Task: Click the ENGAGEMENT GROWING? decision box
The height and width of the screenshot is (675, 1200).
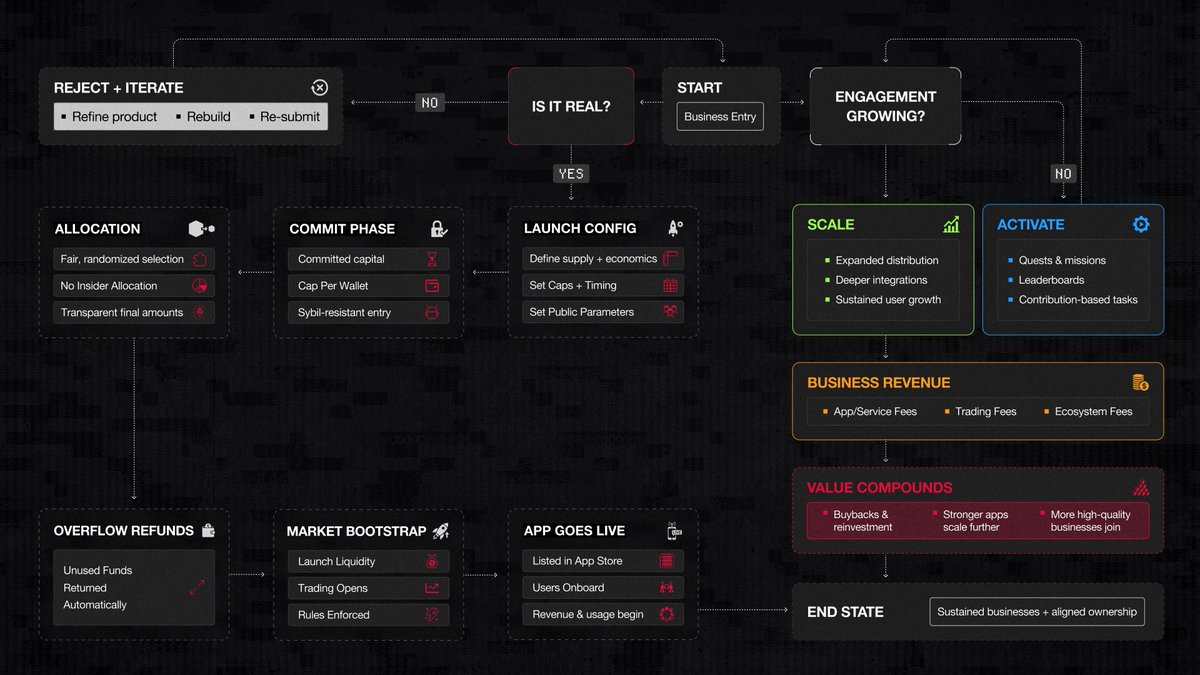Action: 885,106
